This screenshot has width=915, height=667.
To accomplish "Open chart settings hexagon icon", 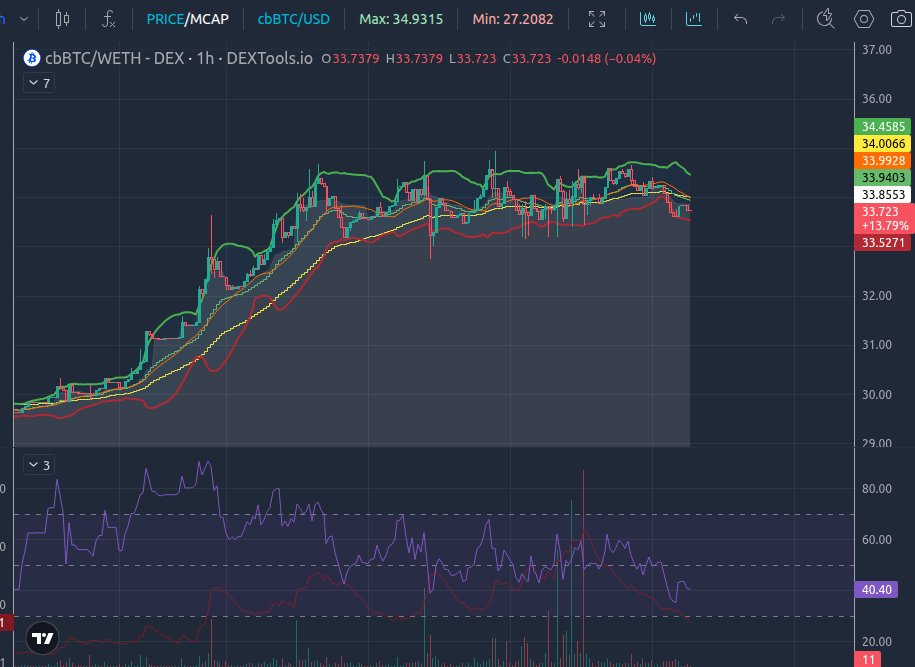I will tap(864, 19).
